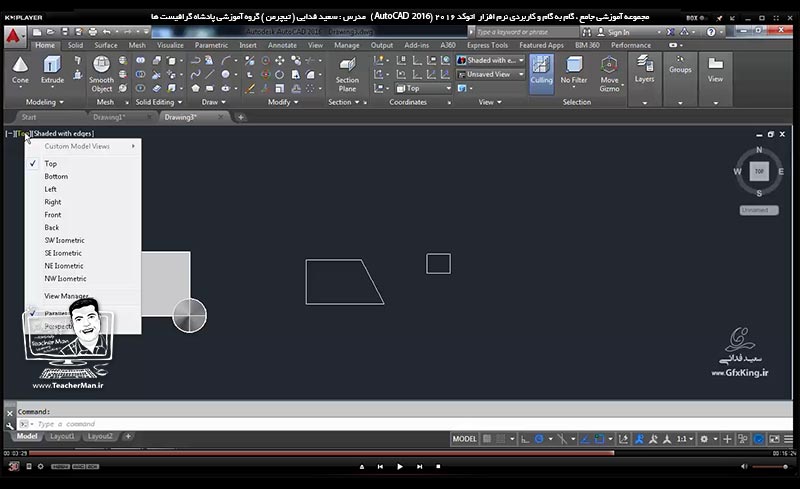800x489 pixels.
Task: Click the Clean Screen icon in status bar
Action: [x=774, y=439]
